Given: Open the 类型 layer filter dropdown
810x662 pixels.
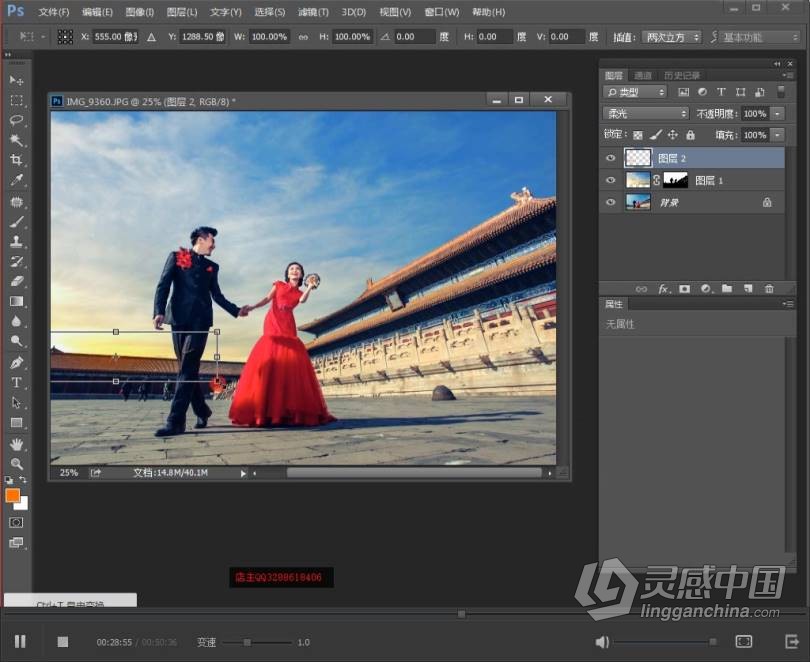Looking at the screenshot, I should pos(635,92).
